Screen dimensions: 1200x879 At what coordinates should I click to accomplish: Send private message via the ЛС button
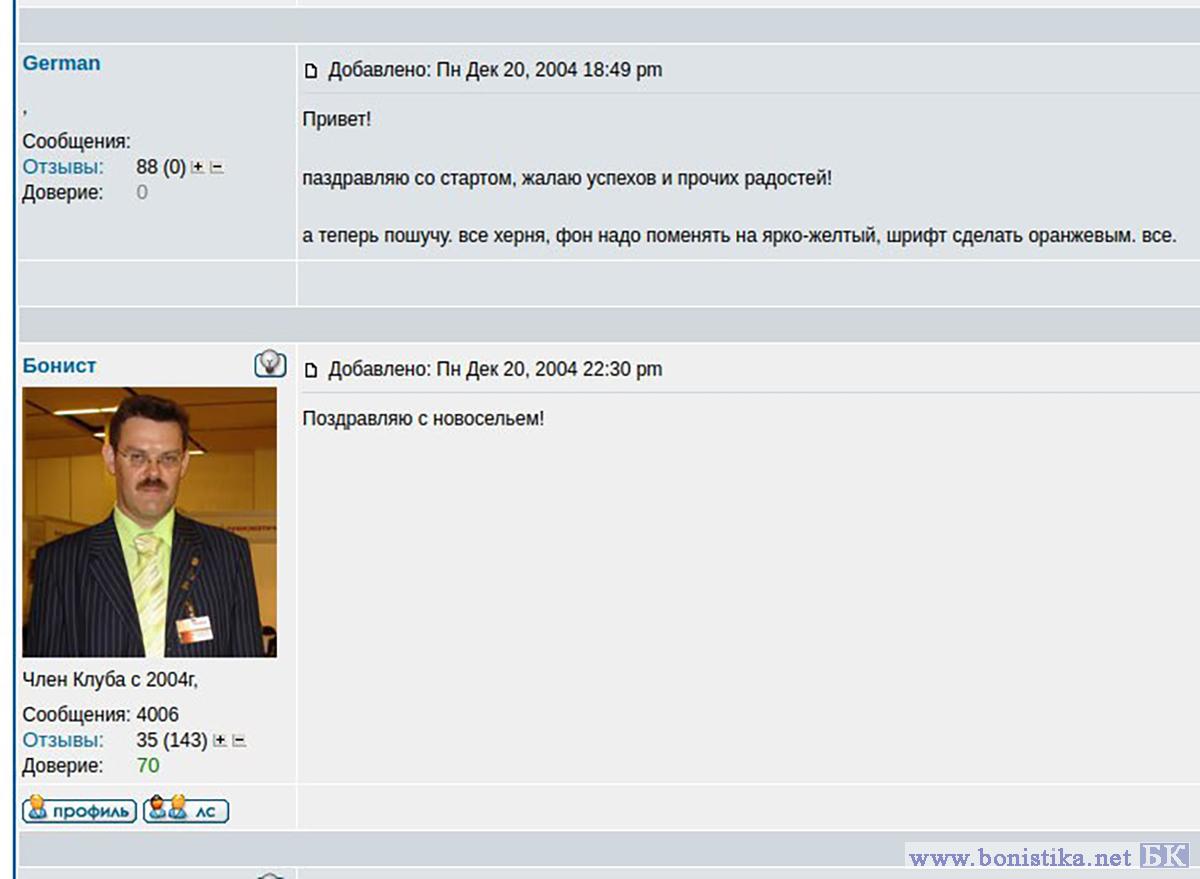click(x=186, y=809)
